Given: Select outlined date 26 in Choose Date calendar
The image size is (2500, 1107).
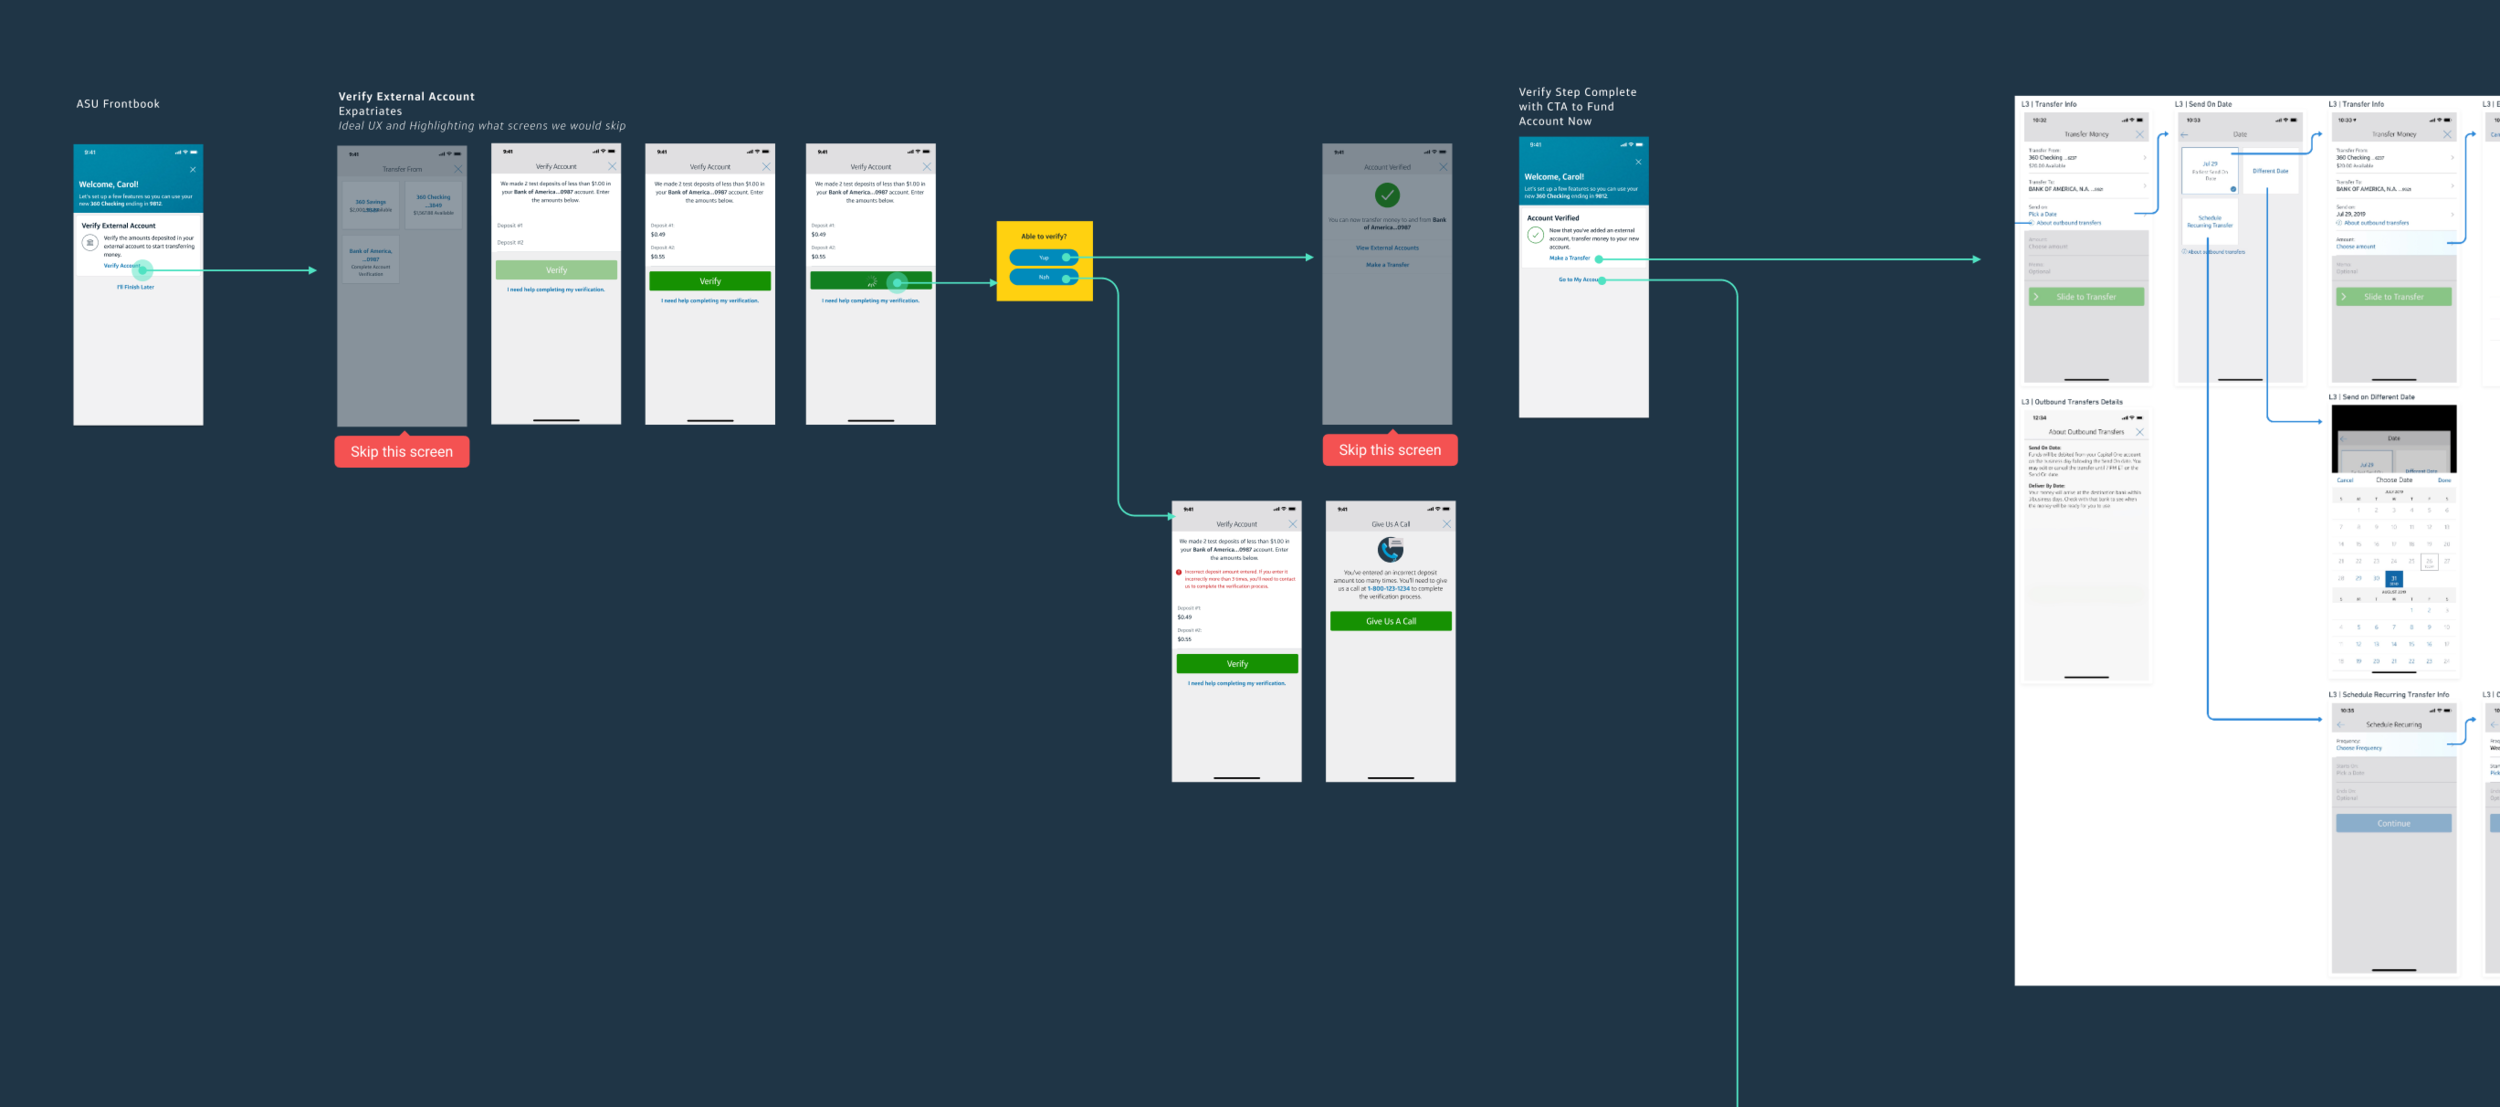Looking at the screenshot, I should coord(2429,562).
